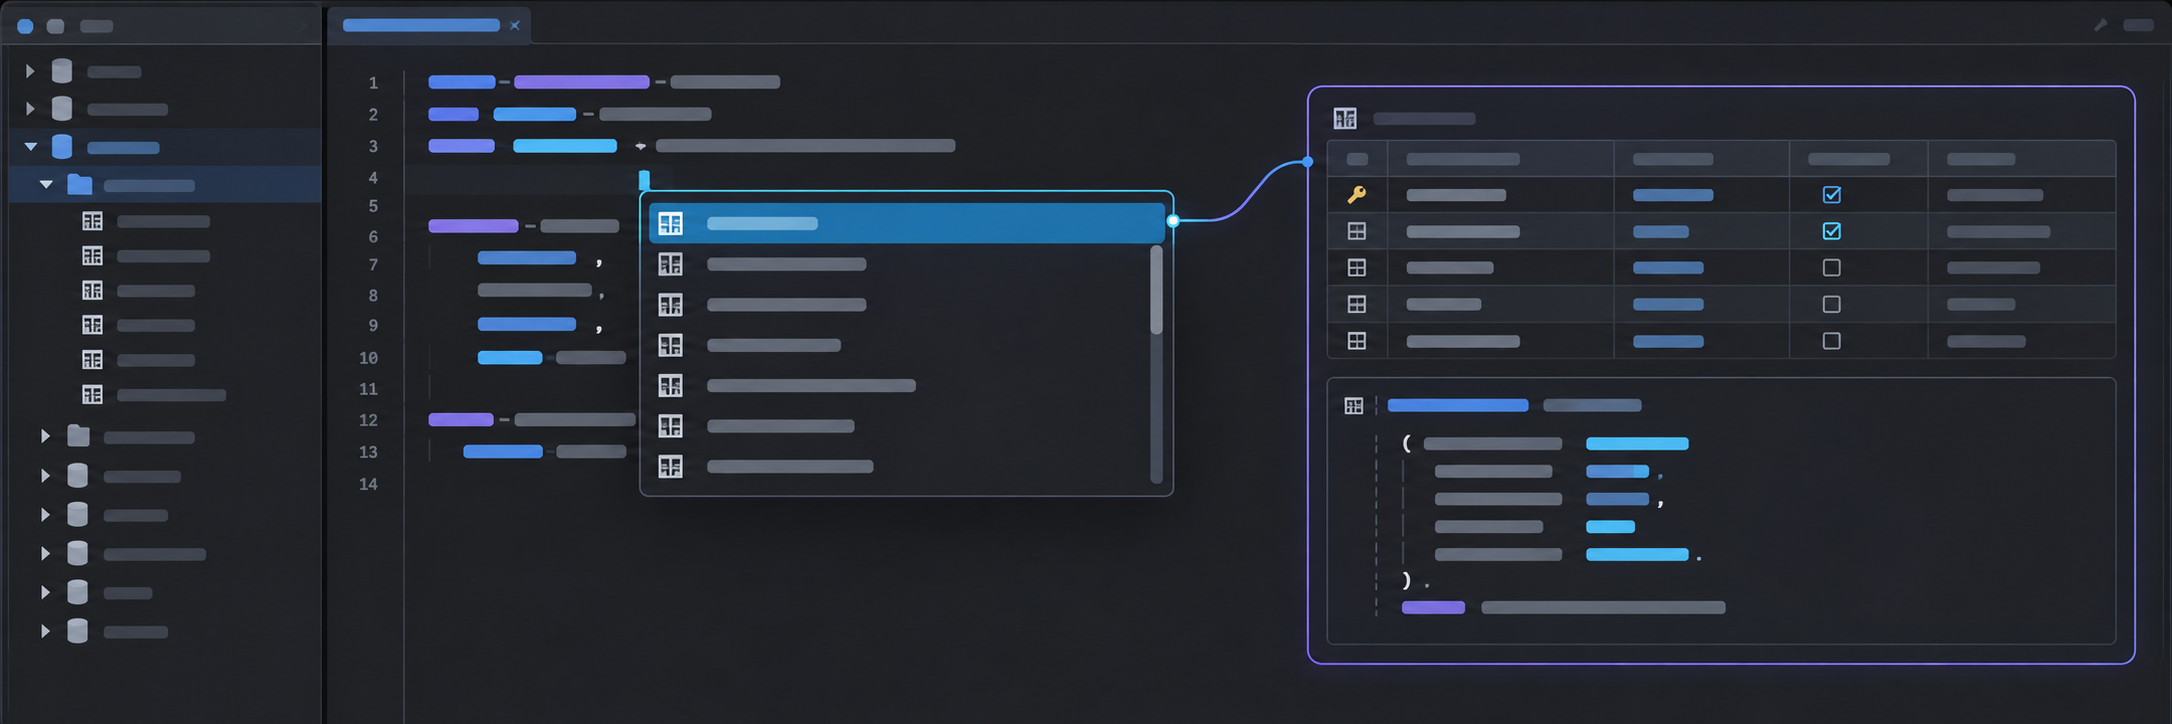The image size is (2172, 724).
Task: Click the gray square button beside the blue dot
Action: point(56,26)
